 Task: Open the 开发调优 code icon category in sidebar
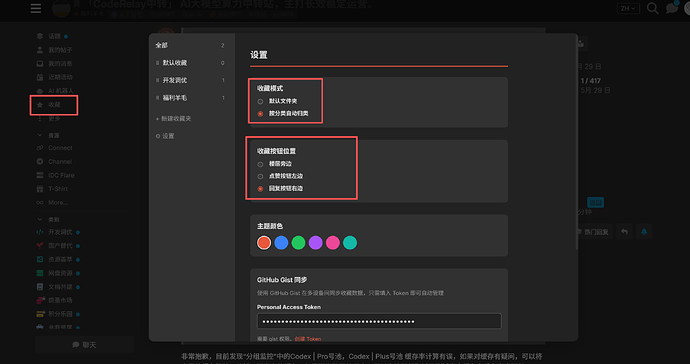pos(40,232)
